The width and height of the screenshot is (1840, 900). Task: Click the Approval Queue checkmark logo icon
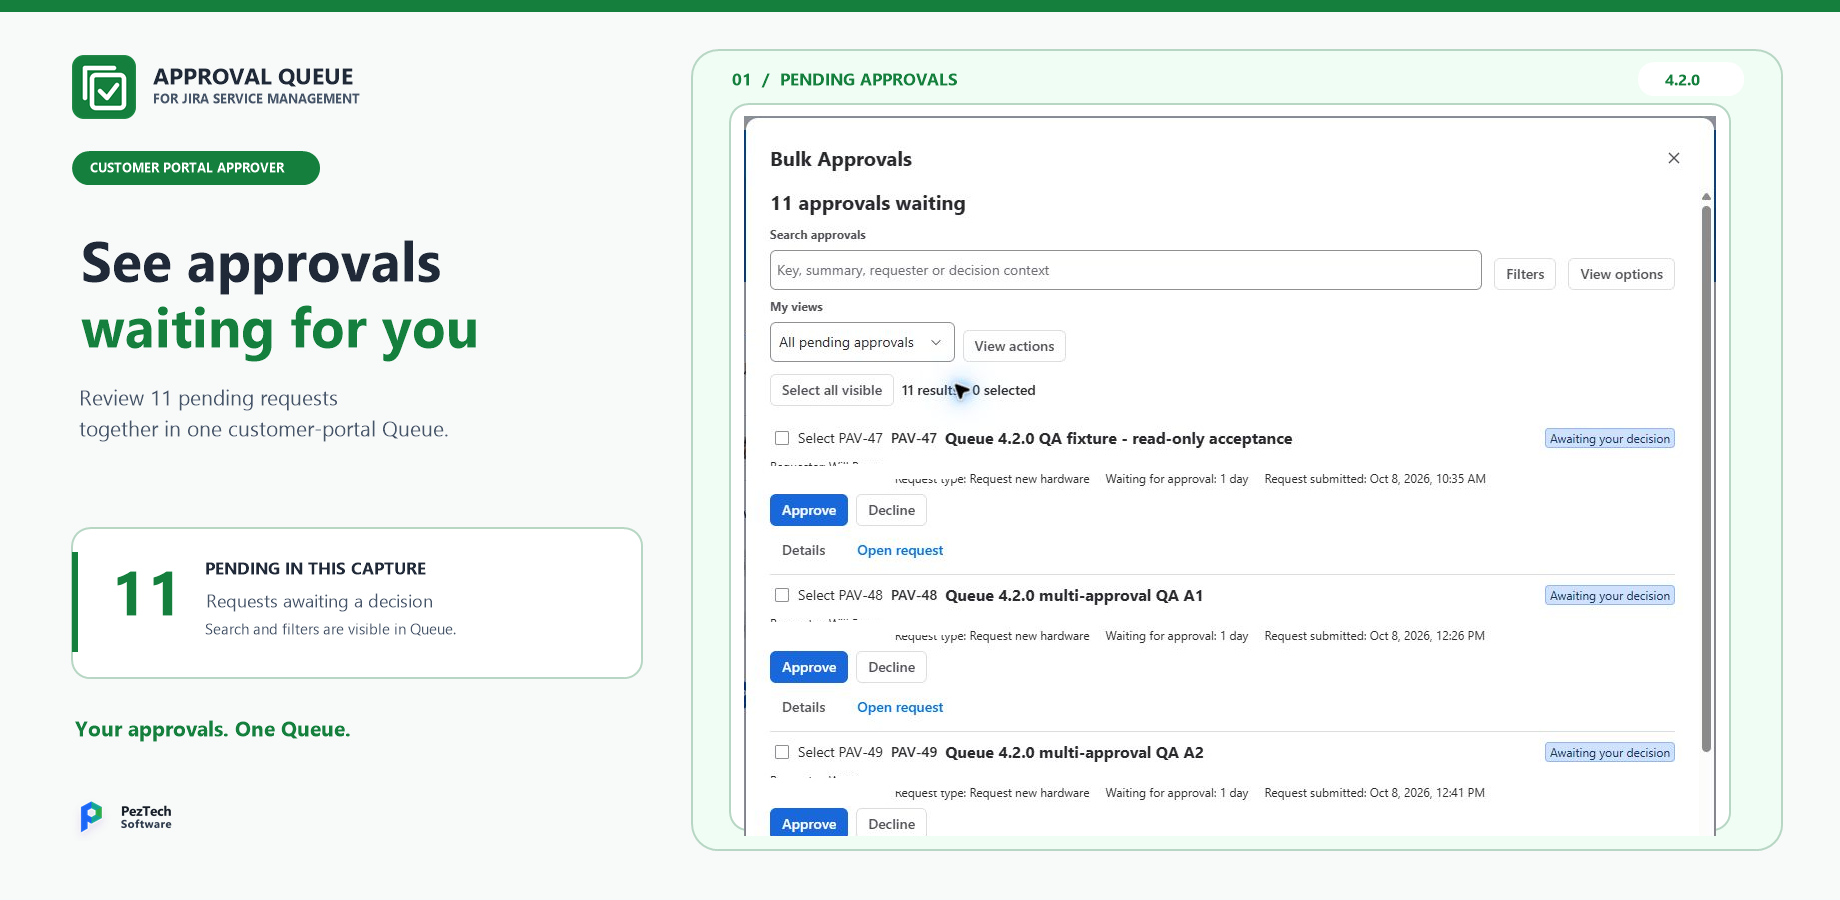pyautogui.click(x=104, y=87)
